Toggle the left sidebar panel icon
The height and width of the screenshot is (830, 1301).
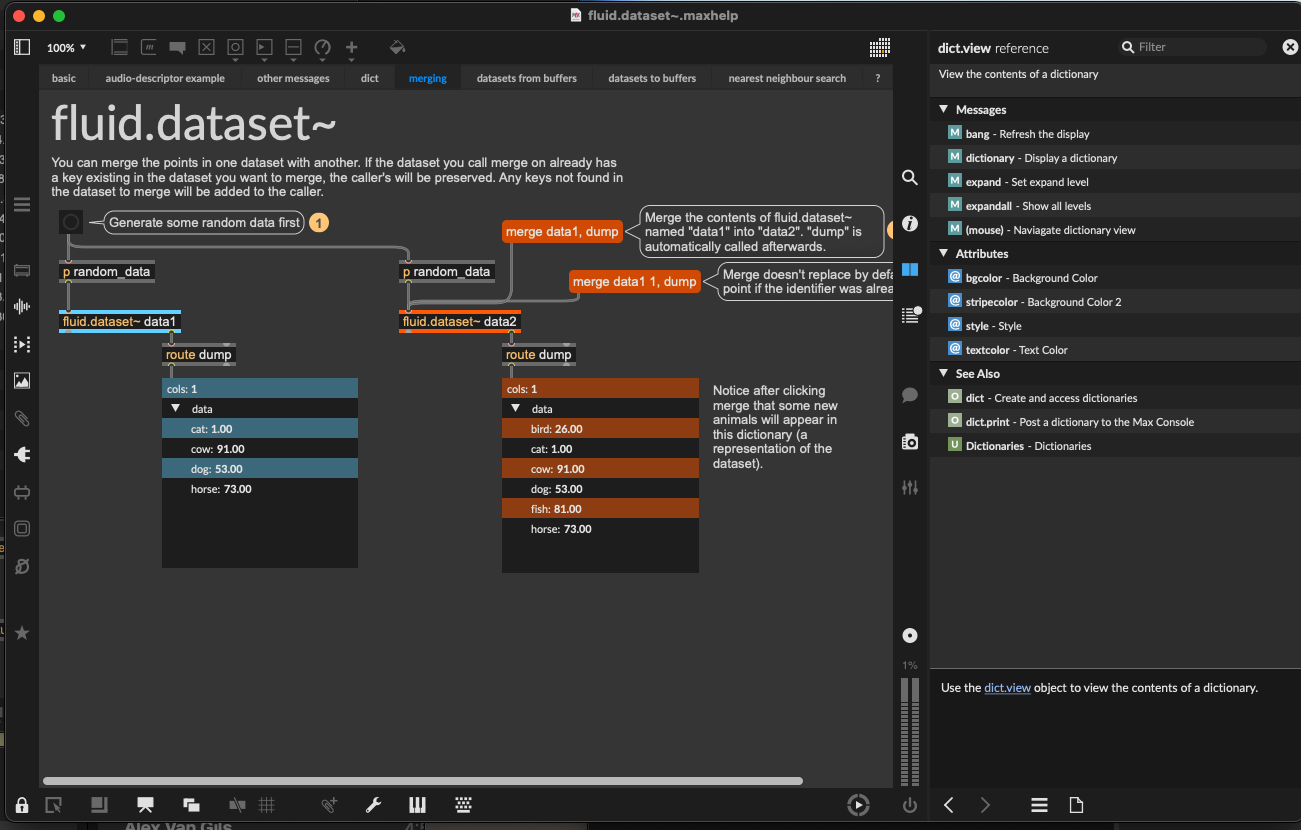(x=22, y=47)
